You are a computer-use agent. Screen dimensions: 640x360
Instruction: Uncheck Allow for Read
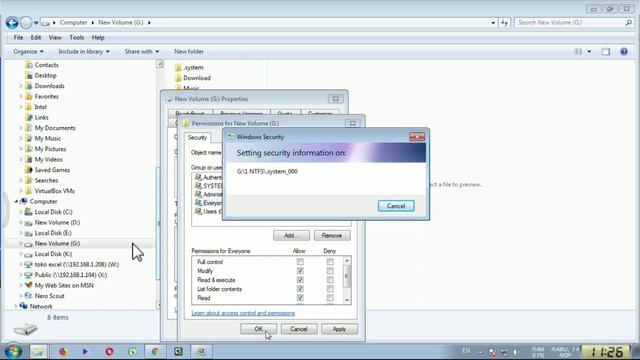pyautogui.click(x=300, y=298)
